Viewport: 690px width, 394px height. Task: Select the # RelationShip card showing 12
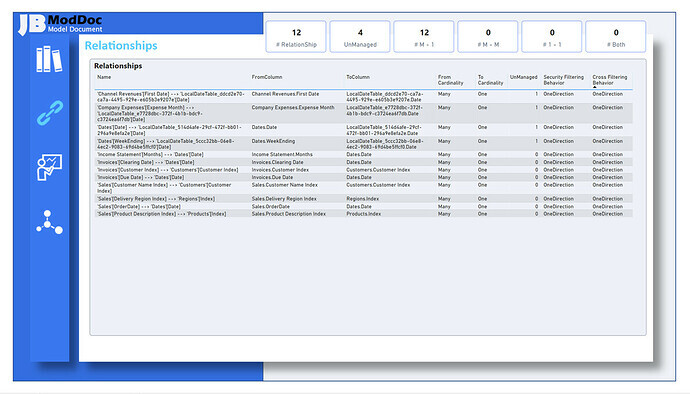(x=296, y=37)
